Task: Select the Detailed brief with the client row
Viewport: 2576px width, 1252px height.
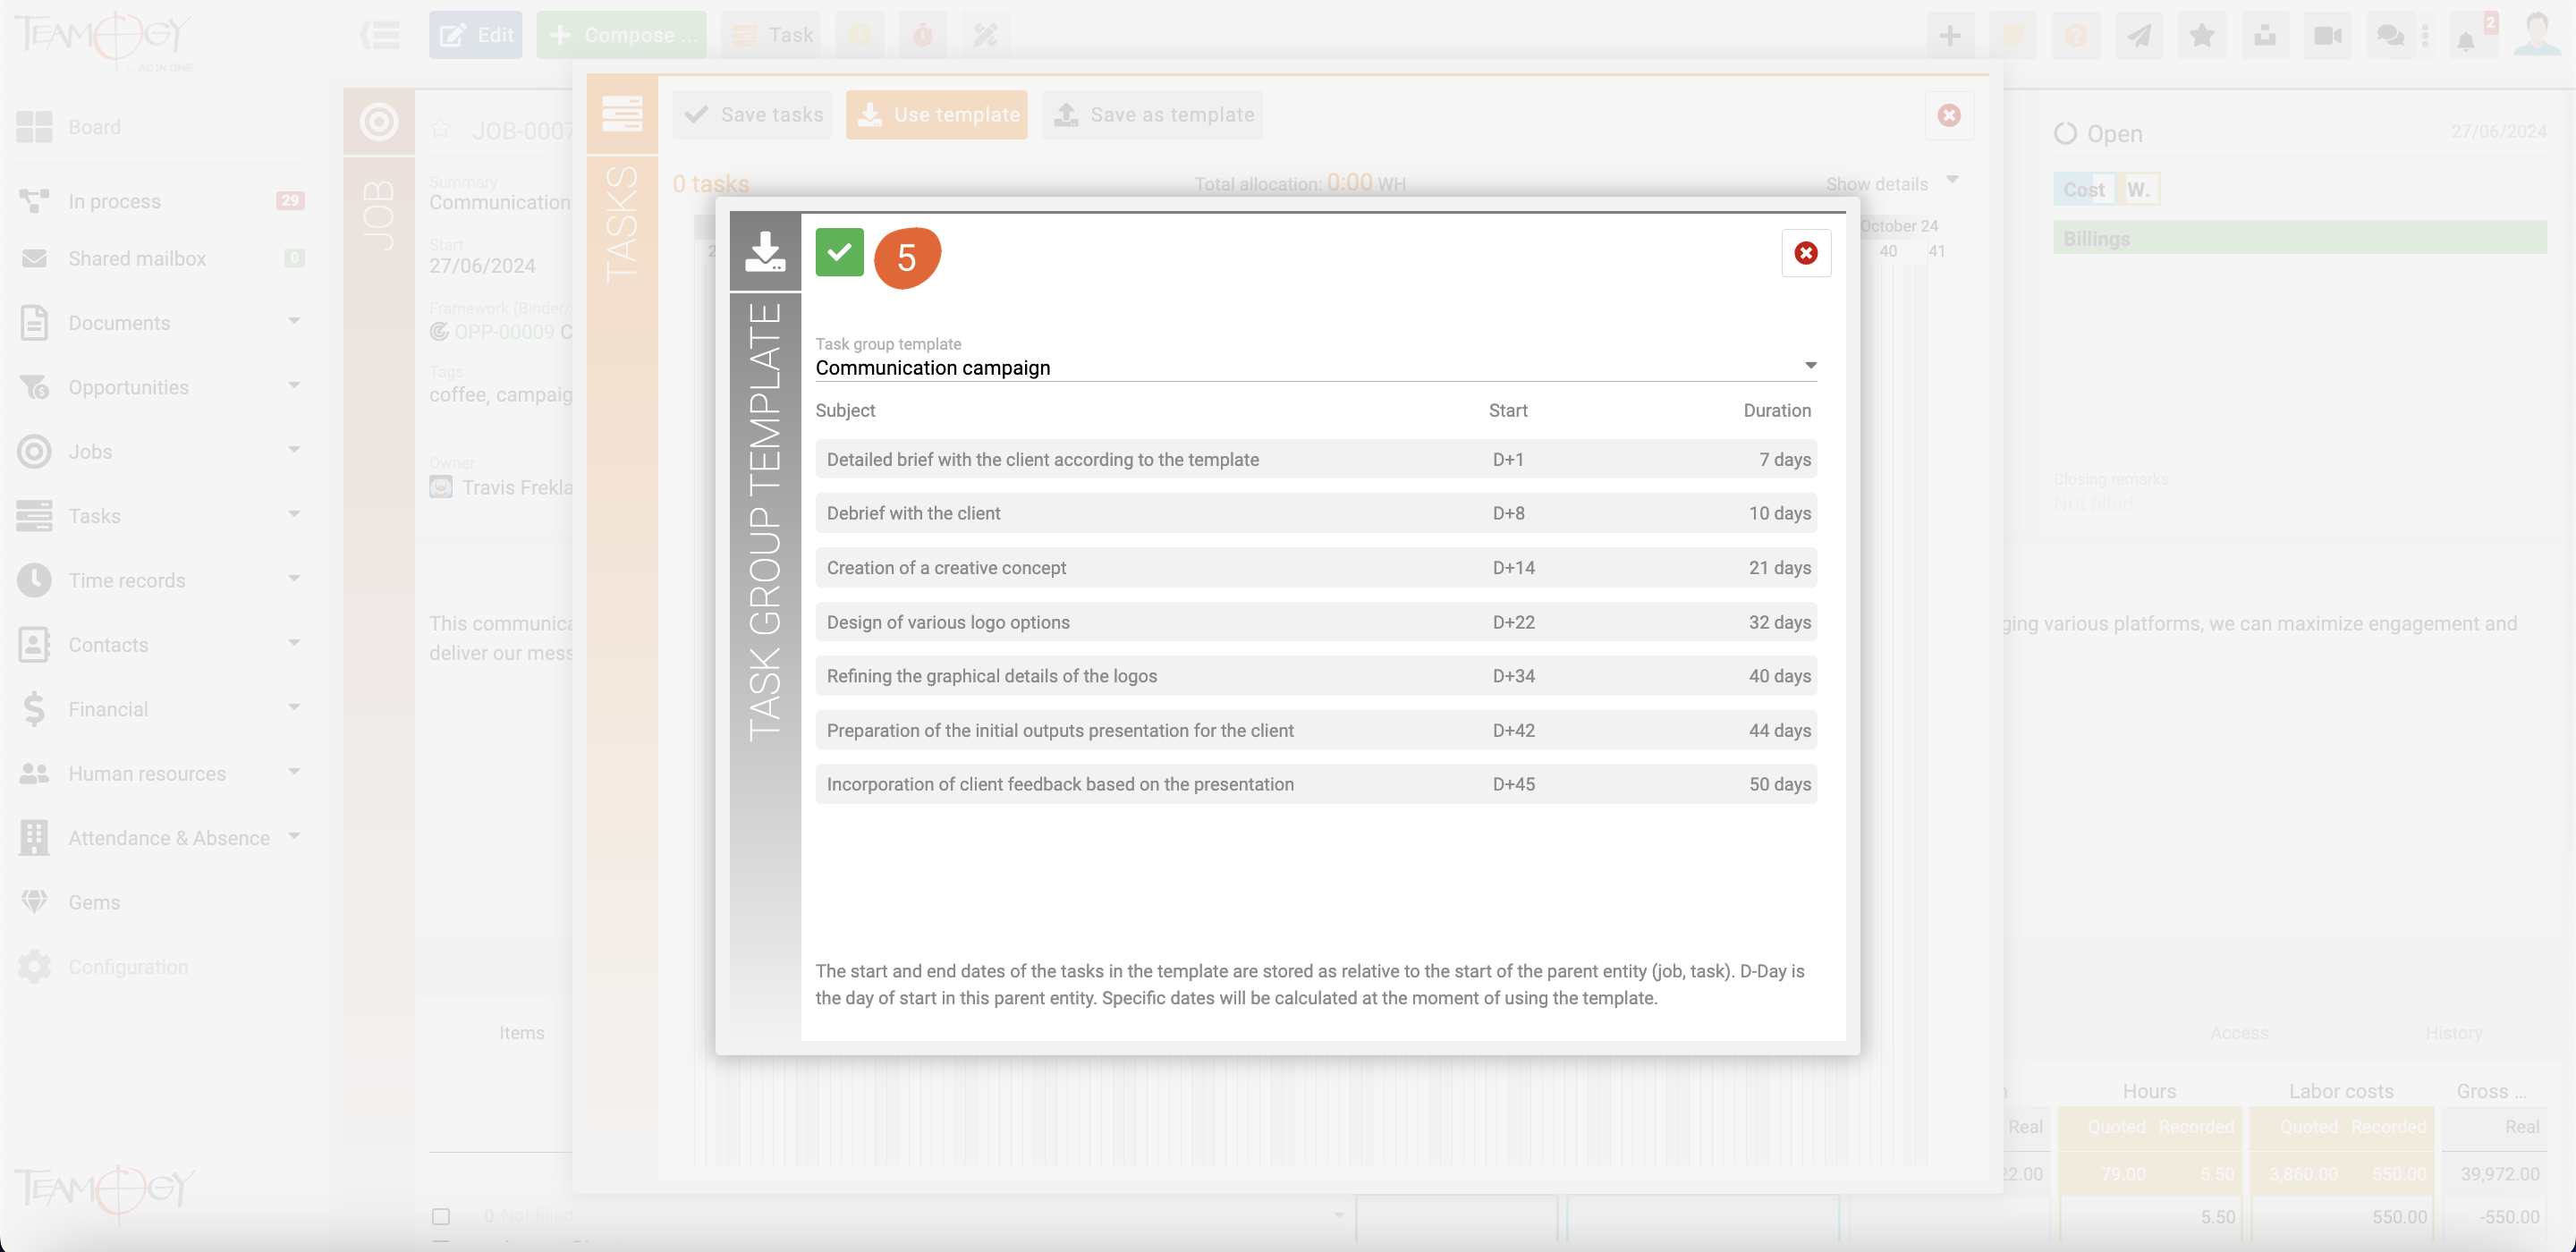Action: tap(1315, 459)
